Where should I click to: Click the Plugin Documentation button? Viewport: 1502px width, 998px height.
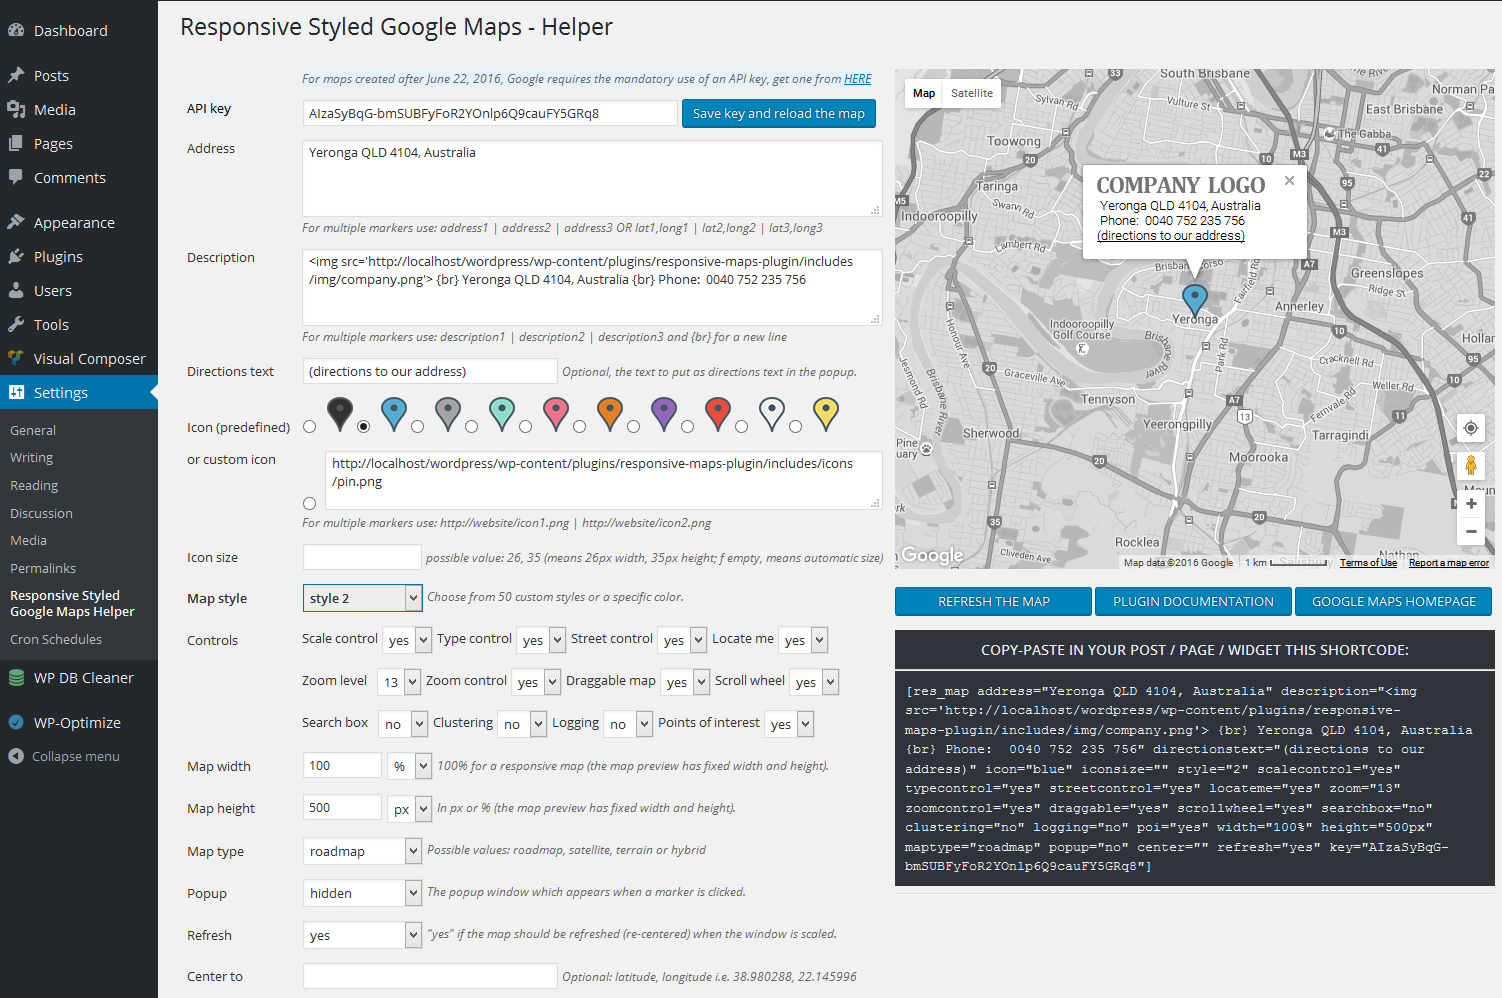1193,601
